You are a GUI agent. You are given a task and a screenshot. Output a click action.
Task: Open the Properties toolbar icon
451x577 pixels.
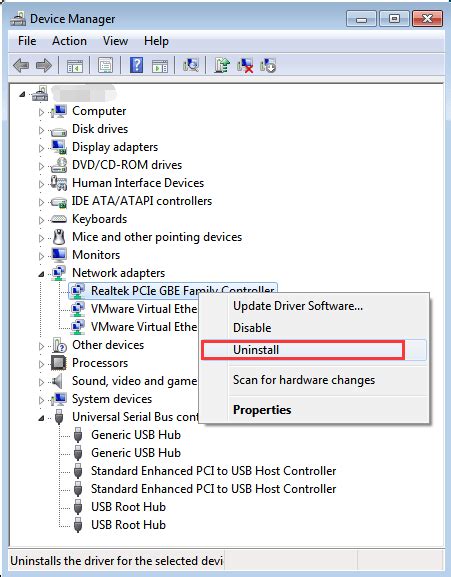[x=105, y=66]
